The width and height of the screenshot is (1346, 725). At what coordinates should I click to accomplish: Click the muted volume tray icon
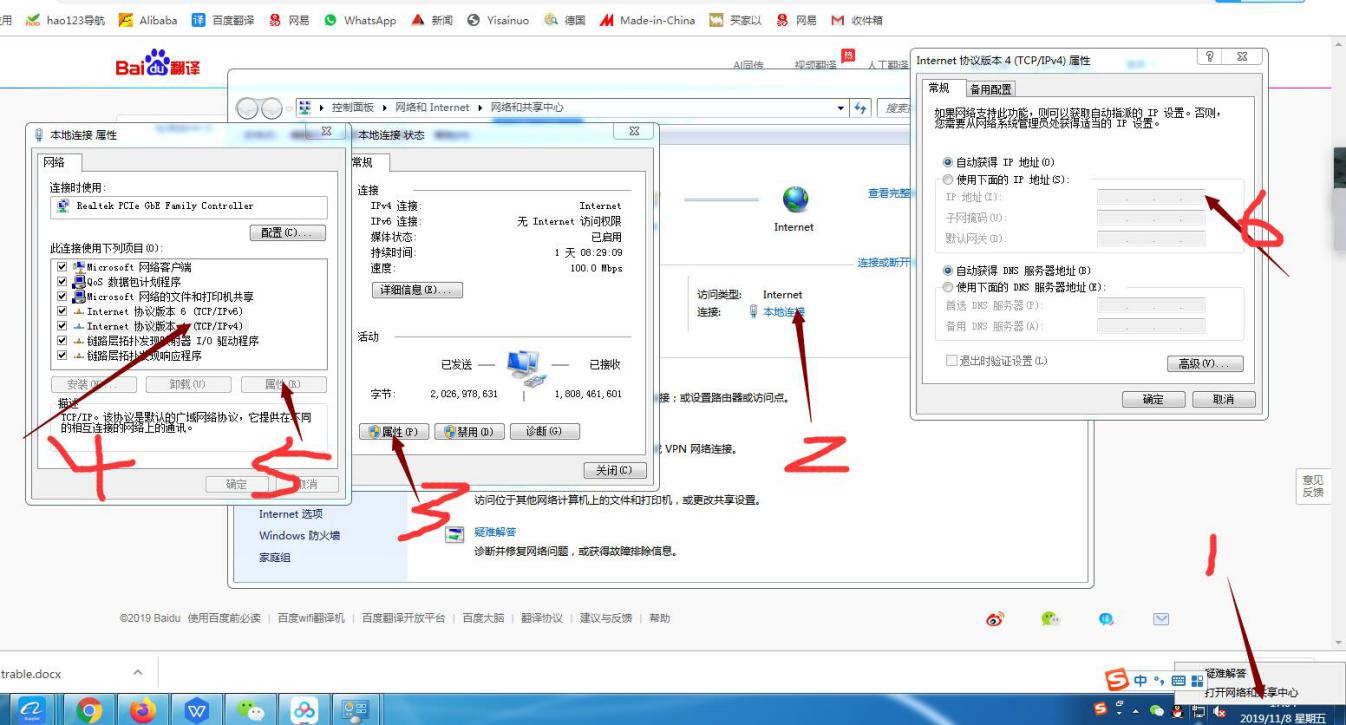(x=1219, y=711)
